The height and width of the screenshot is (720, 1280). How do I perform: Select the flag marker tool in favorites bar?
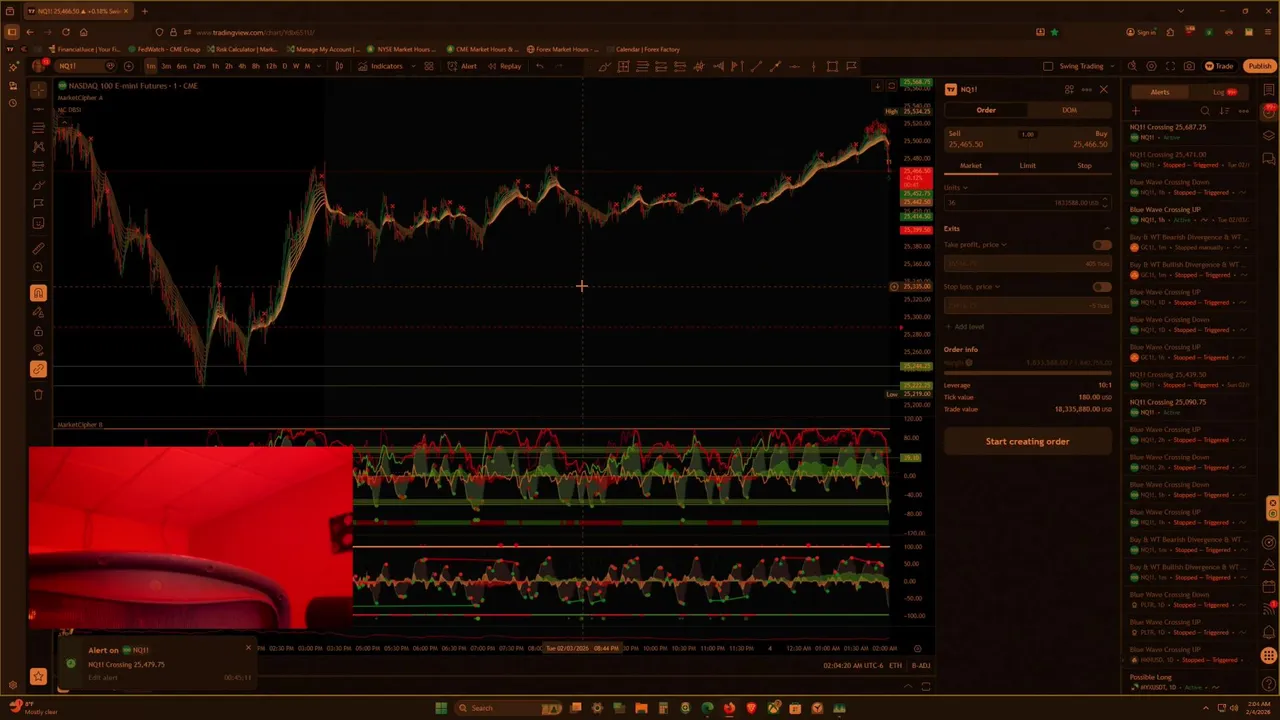851,66
